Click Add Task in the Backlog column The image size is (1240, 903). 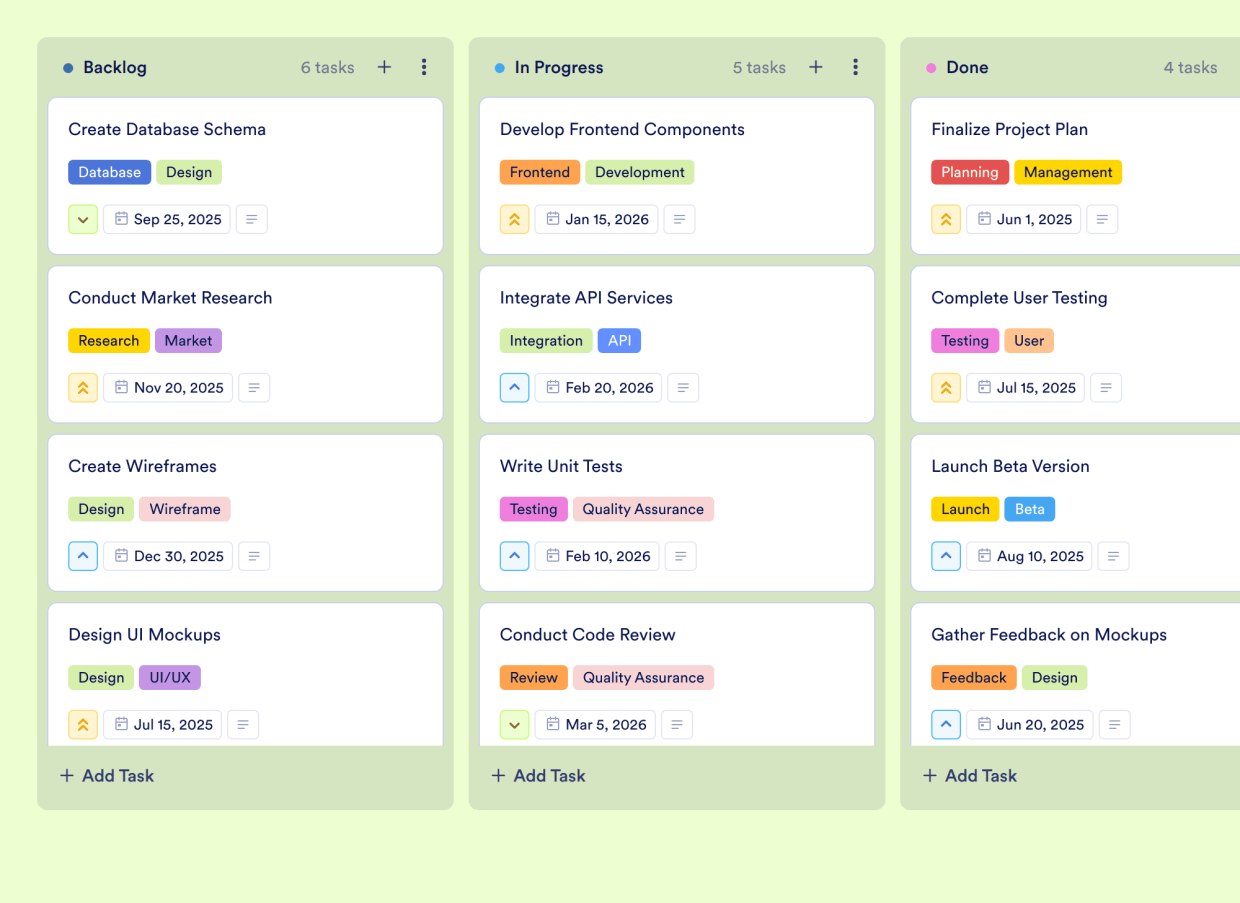point(106,775)
